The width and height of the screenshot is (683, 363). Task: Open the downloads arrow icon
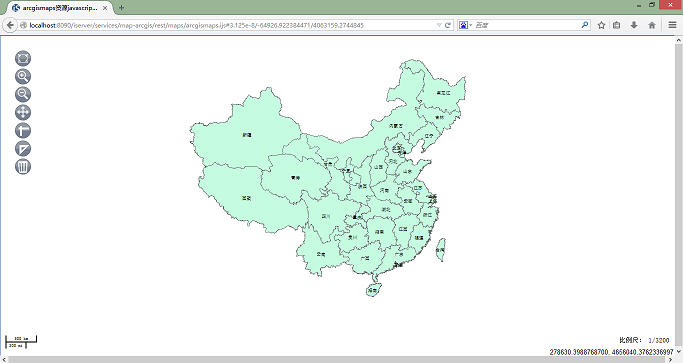pos(634,25)
